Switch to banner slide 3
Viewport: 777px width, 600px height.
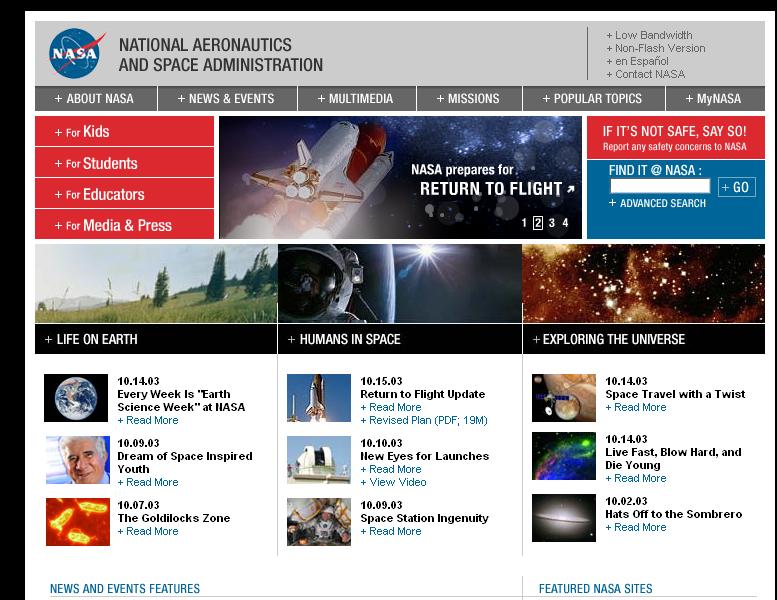pos(552,223)
